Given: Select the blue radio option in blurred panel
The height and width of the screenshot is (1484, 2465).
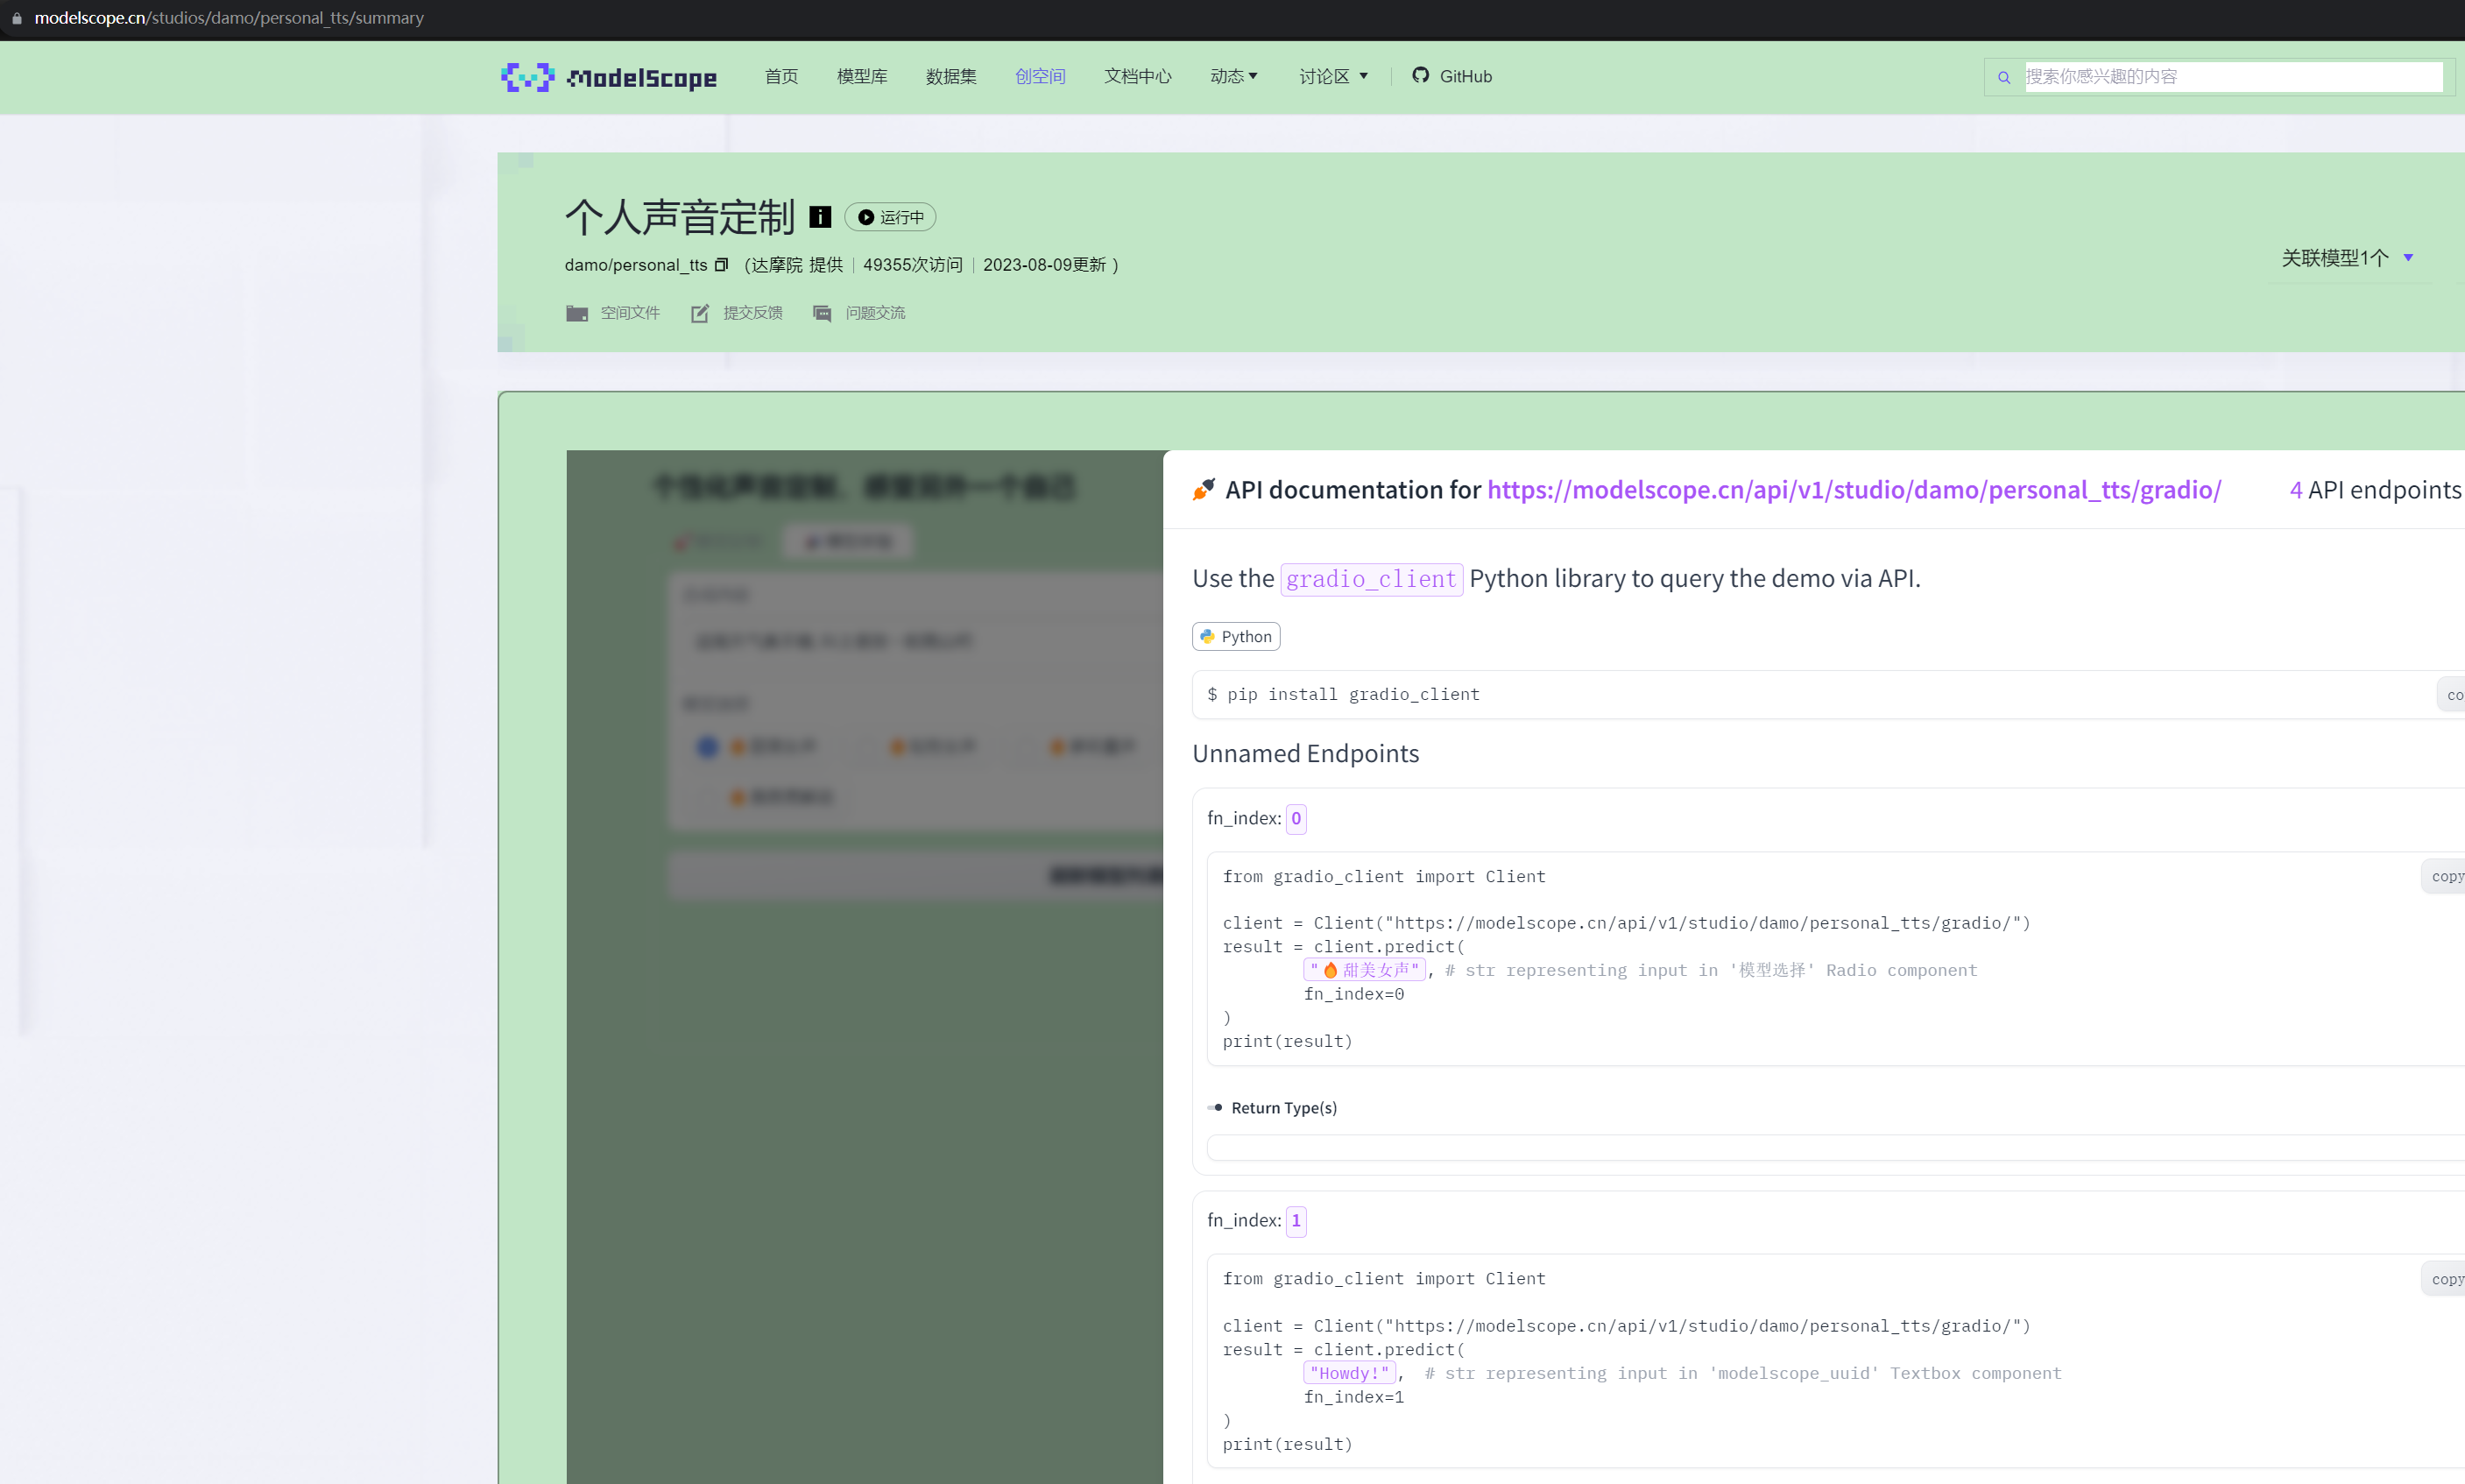Looking at the screenshot, I should point(708,746).
